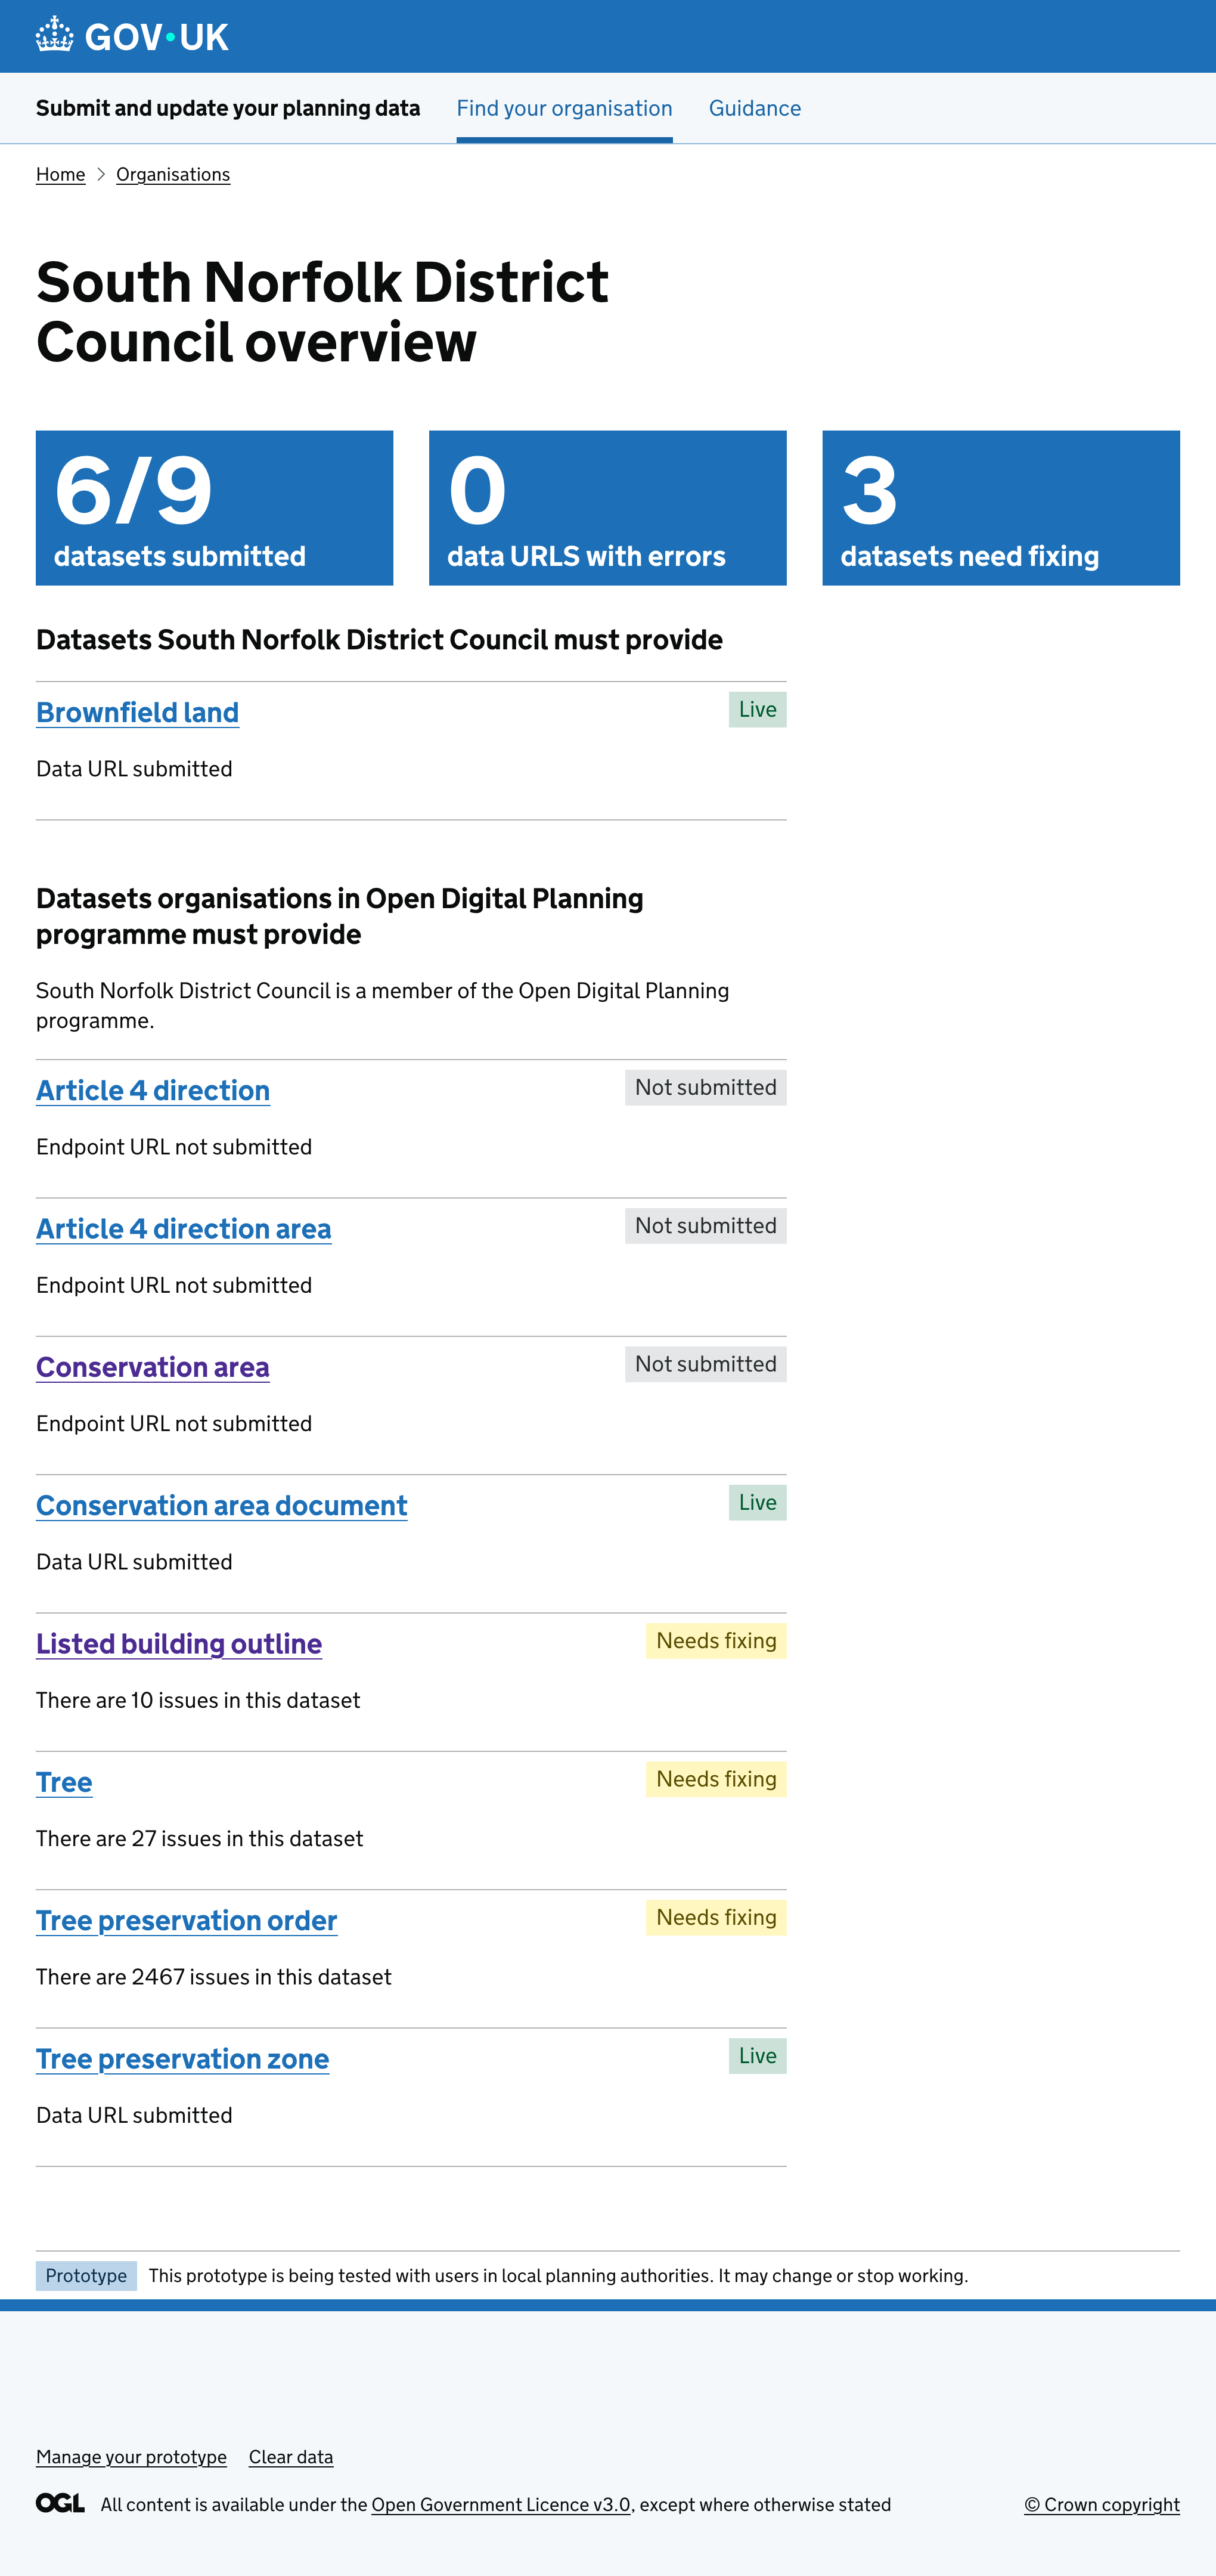
Task: Click the OGL licence logo in footer
Action: click(x=60, y=2503)
